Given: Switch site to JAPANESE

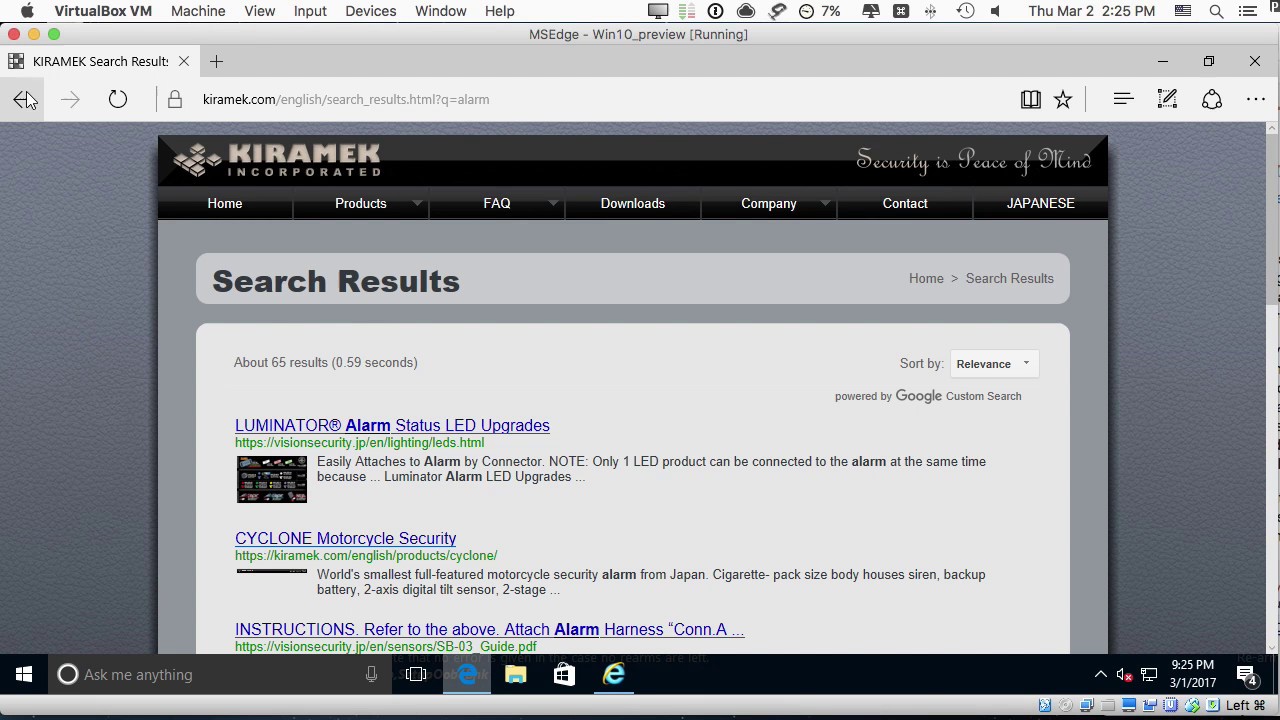Looking at the screenshot, I should (x=1041, y=203).
